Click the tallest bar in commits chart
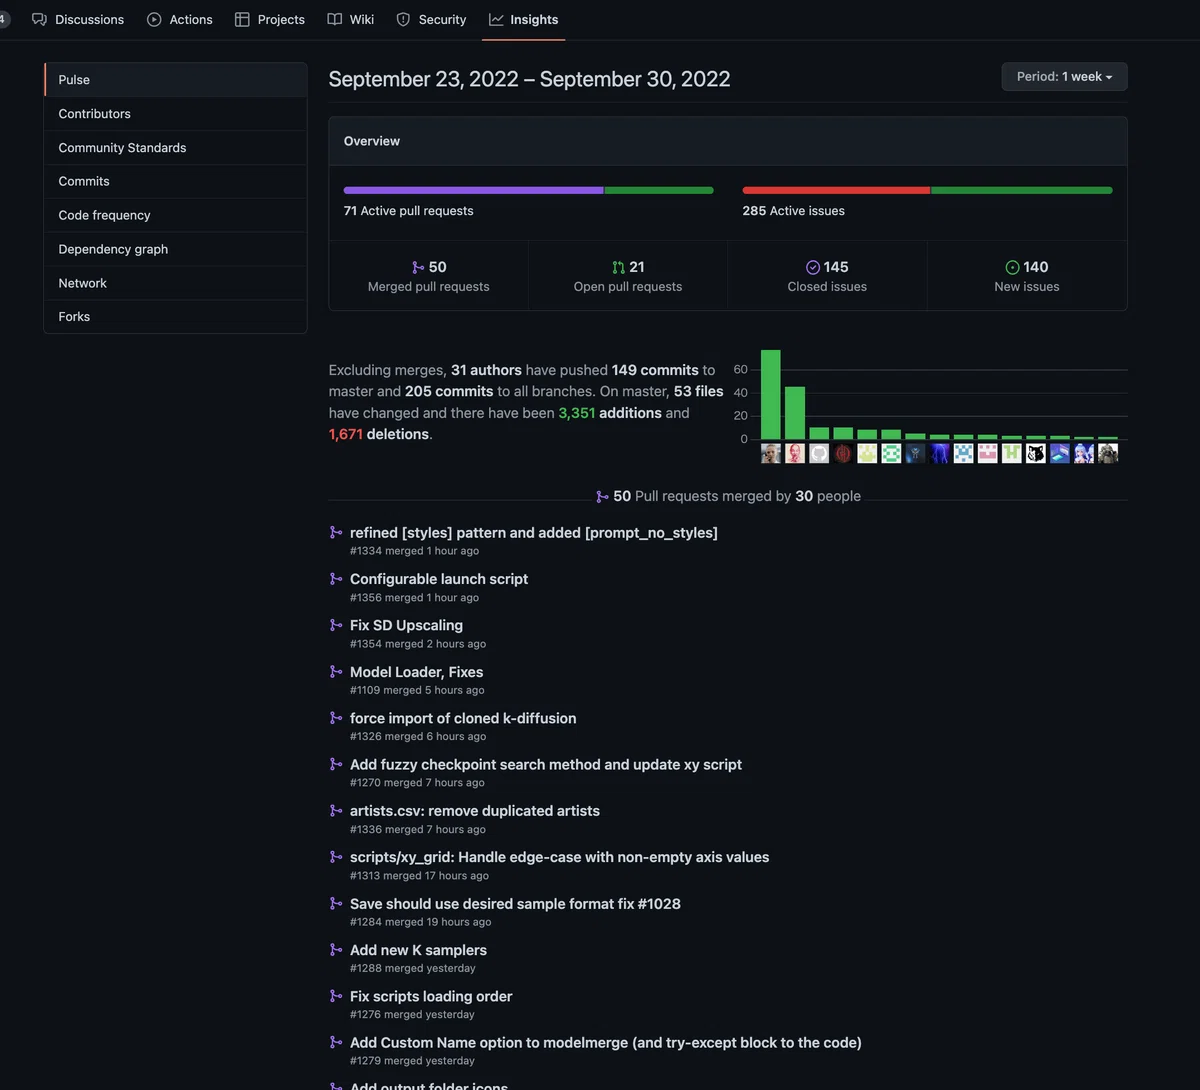Image resolution: width=1200 pixels, height=1090 pixels. (771, 395)
